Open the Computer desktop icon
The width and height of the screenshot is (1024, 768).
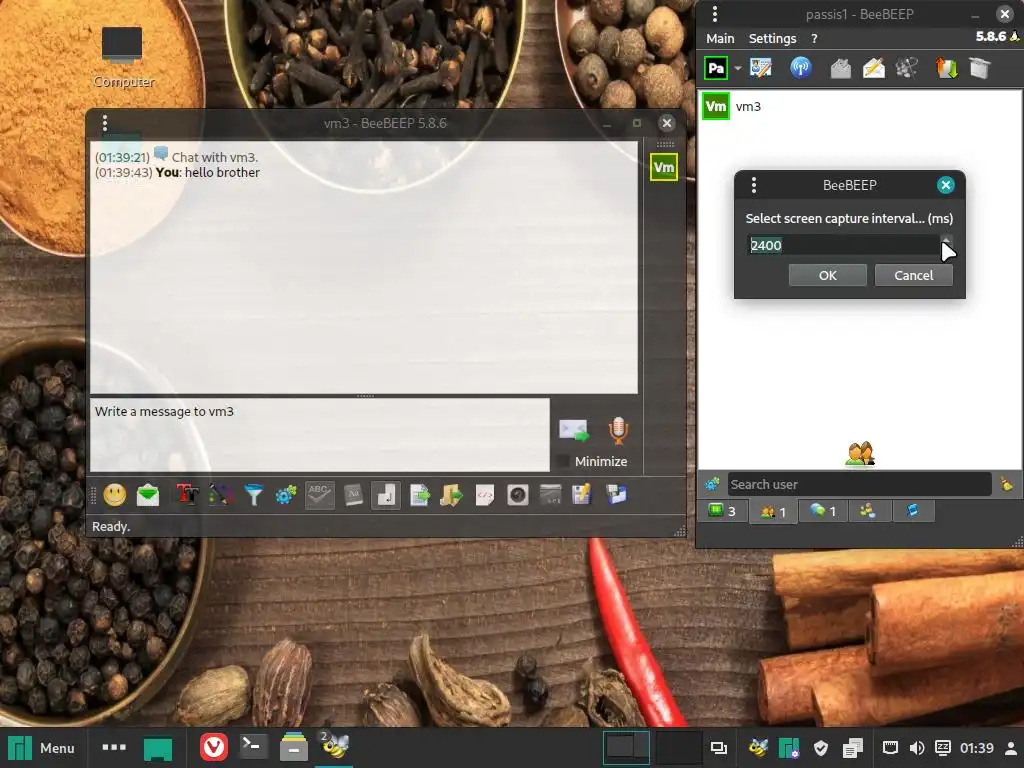(123, 57)
